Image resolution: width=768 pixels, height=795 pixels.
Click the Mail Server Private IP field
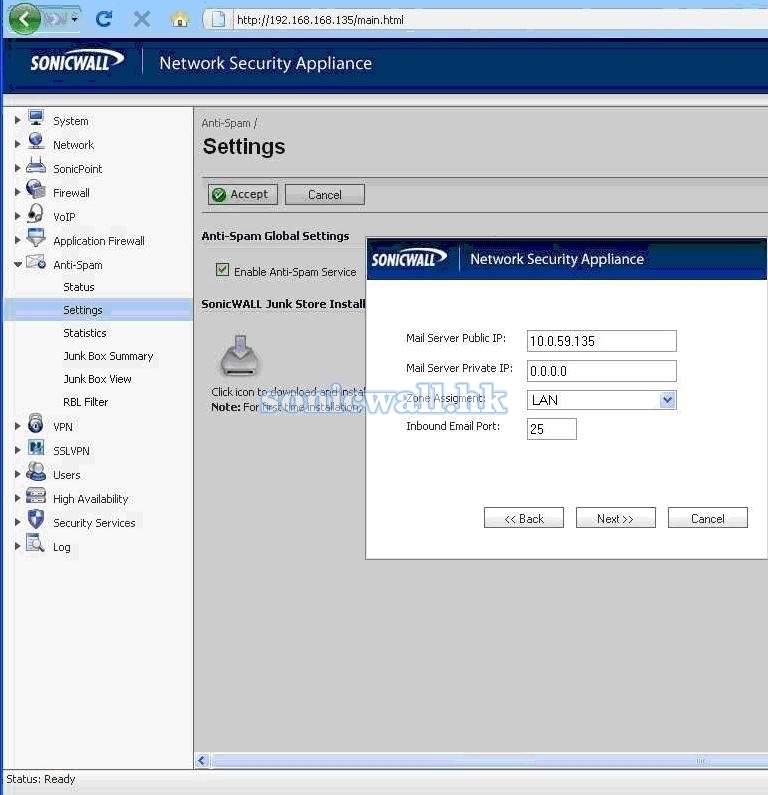[x=601, y=371]
